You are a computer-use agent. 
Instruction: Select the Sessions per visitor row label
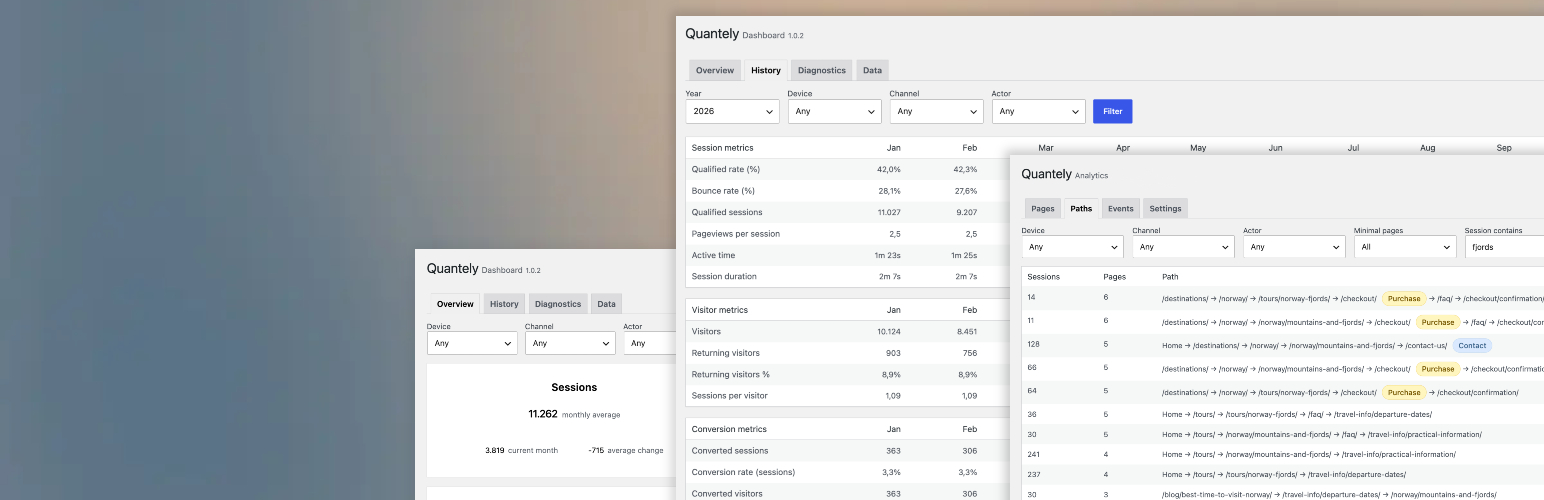(729, 395)
